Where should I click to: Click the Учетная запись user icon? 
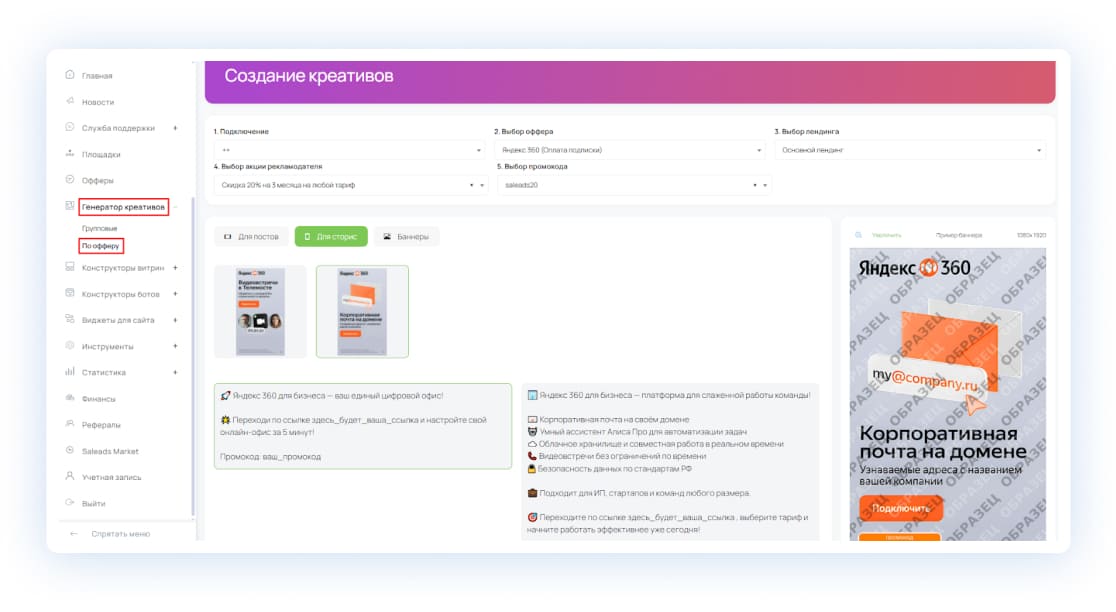click(70, 477)
